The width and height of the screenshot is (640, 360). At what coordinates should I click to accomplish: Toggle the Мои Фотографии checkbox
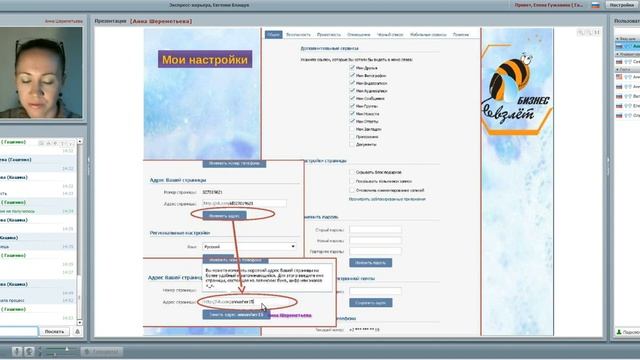352,76
